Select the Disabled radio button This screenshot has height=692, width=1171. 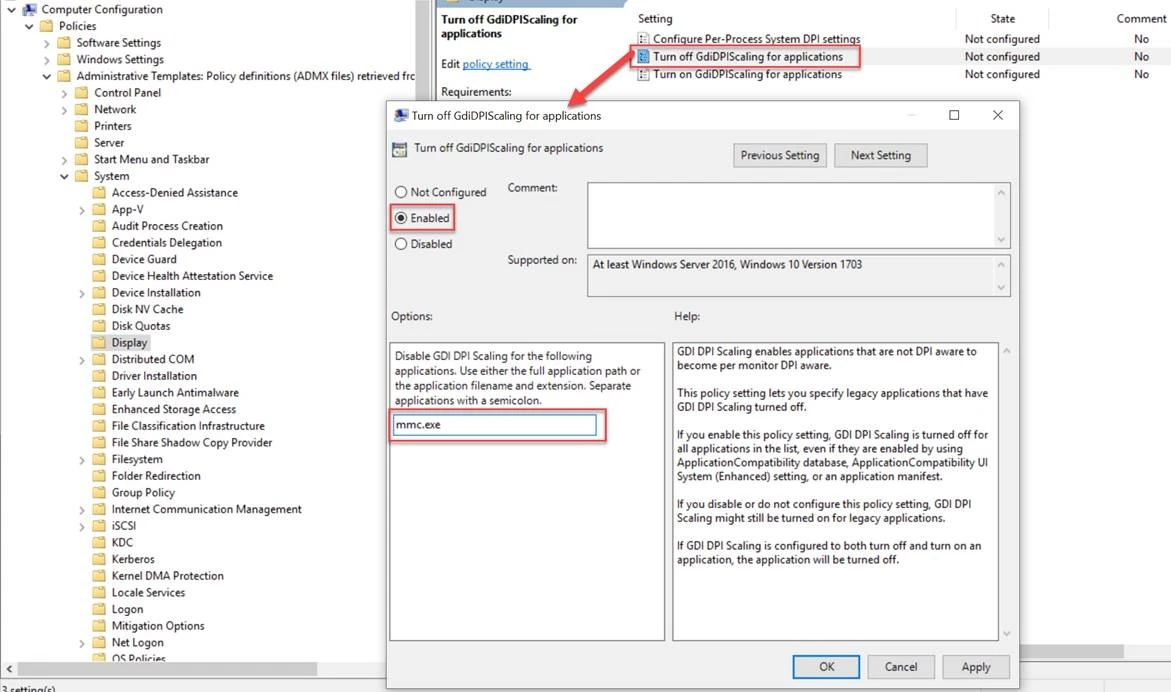pyautogui.click(x=401, y=244)
